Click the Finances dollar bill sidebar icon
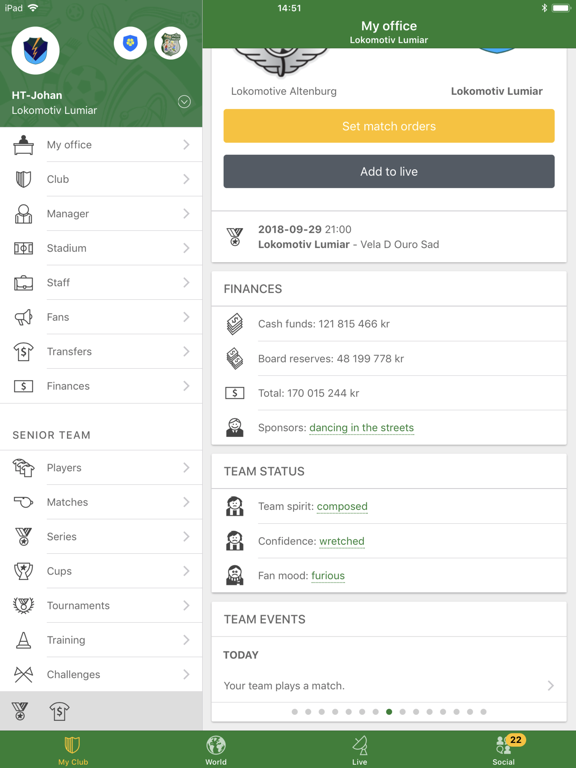 [x=24, y=386]
